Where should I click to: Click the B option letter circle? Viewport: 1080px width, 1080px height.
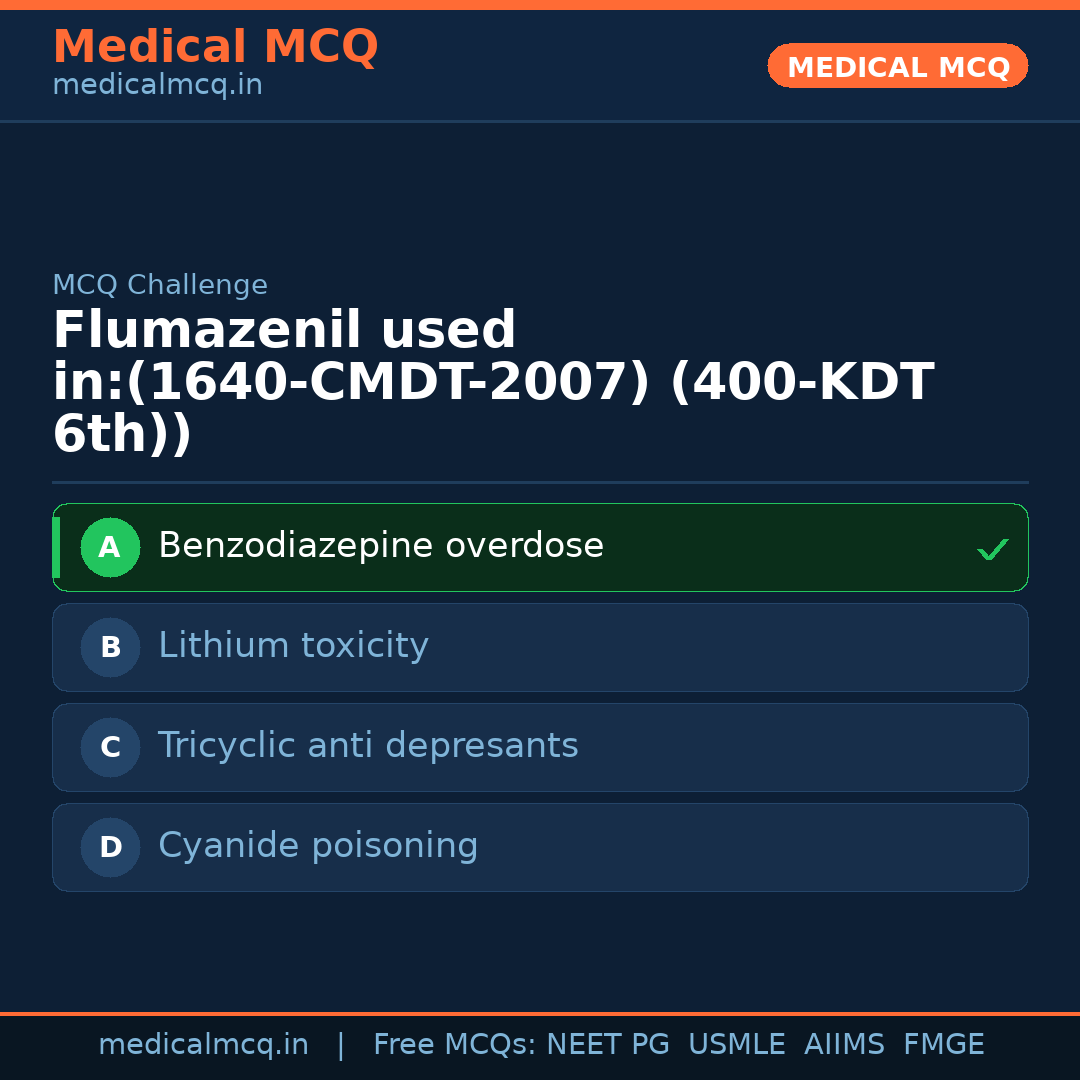coord(110,647)
